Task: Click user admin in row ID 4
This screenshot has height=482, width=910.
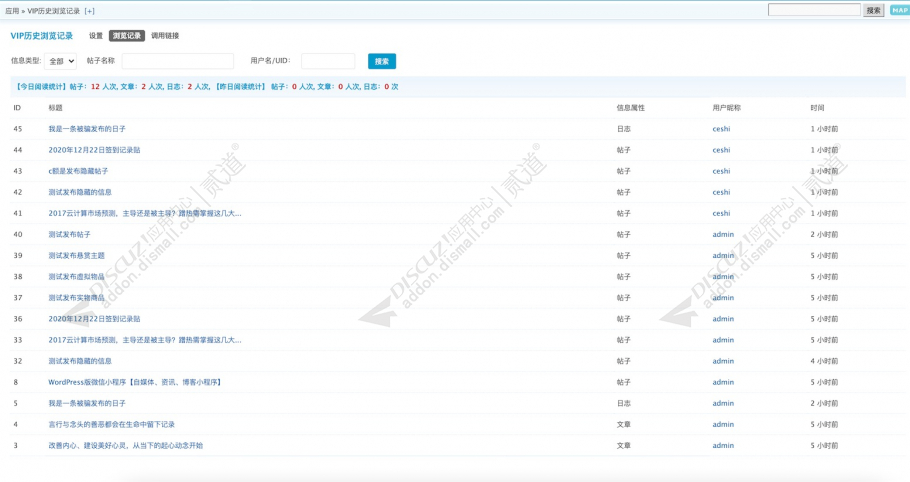Action: pos(723,425)
